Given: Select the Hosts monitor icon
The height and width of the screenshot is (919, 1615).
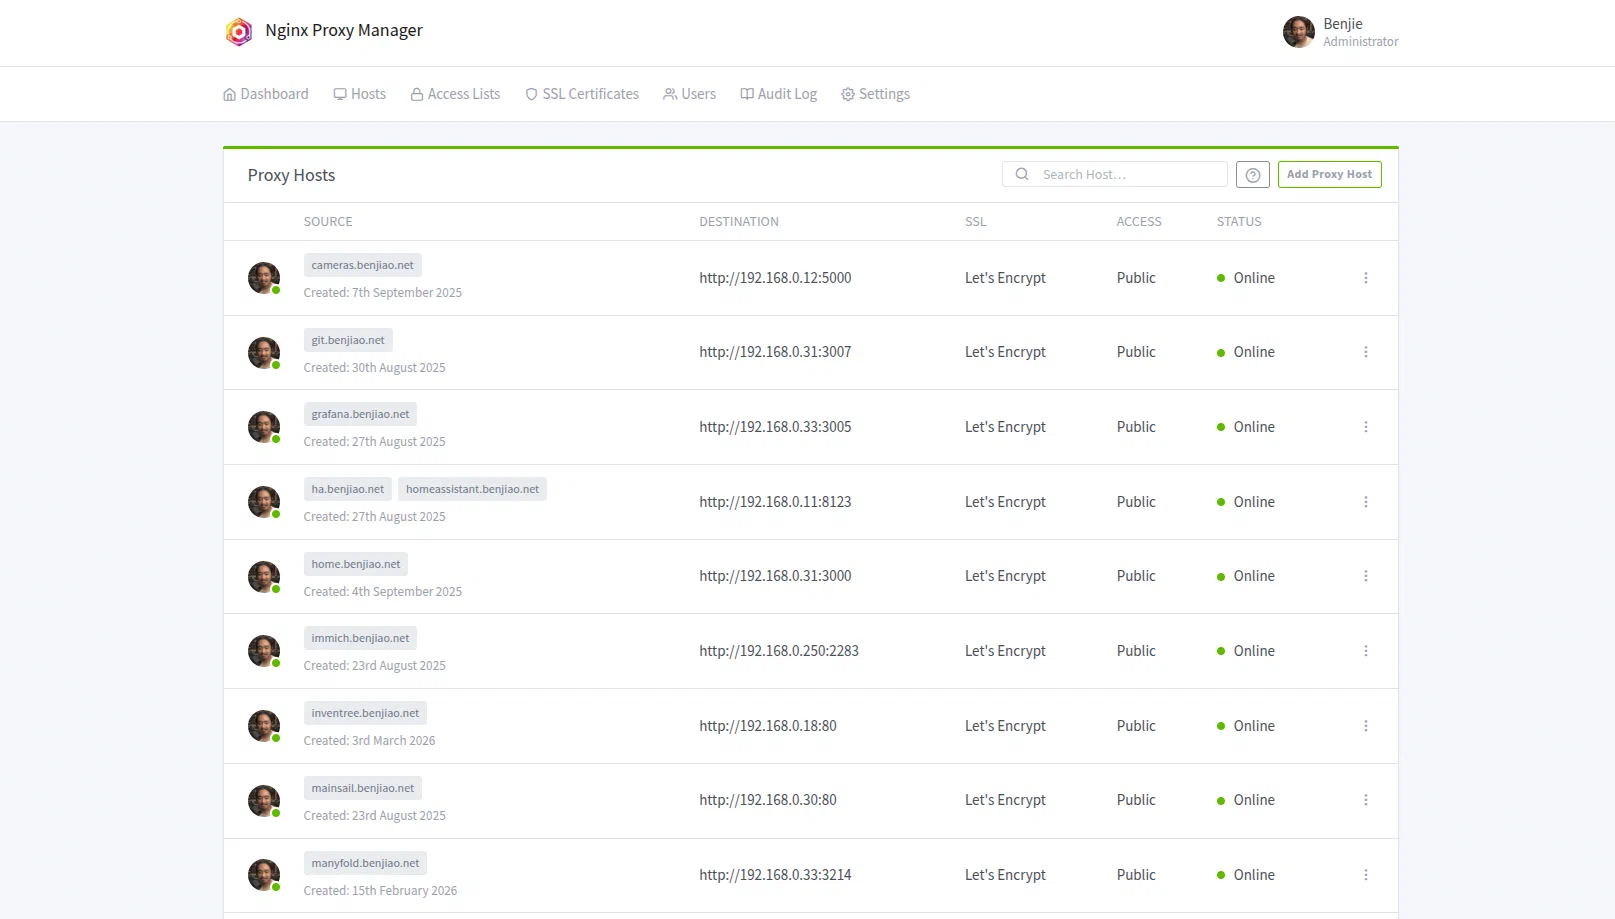Looking at the screenshot, I should [340, 93].
